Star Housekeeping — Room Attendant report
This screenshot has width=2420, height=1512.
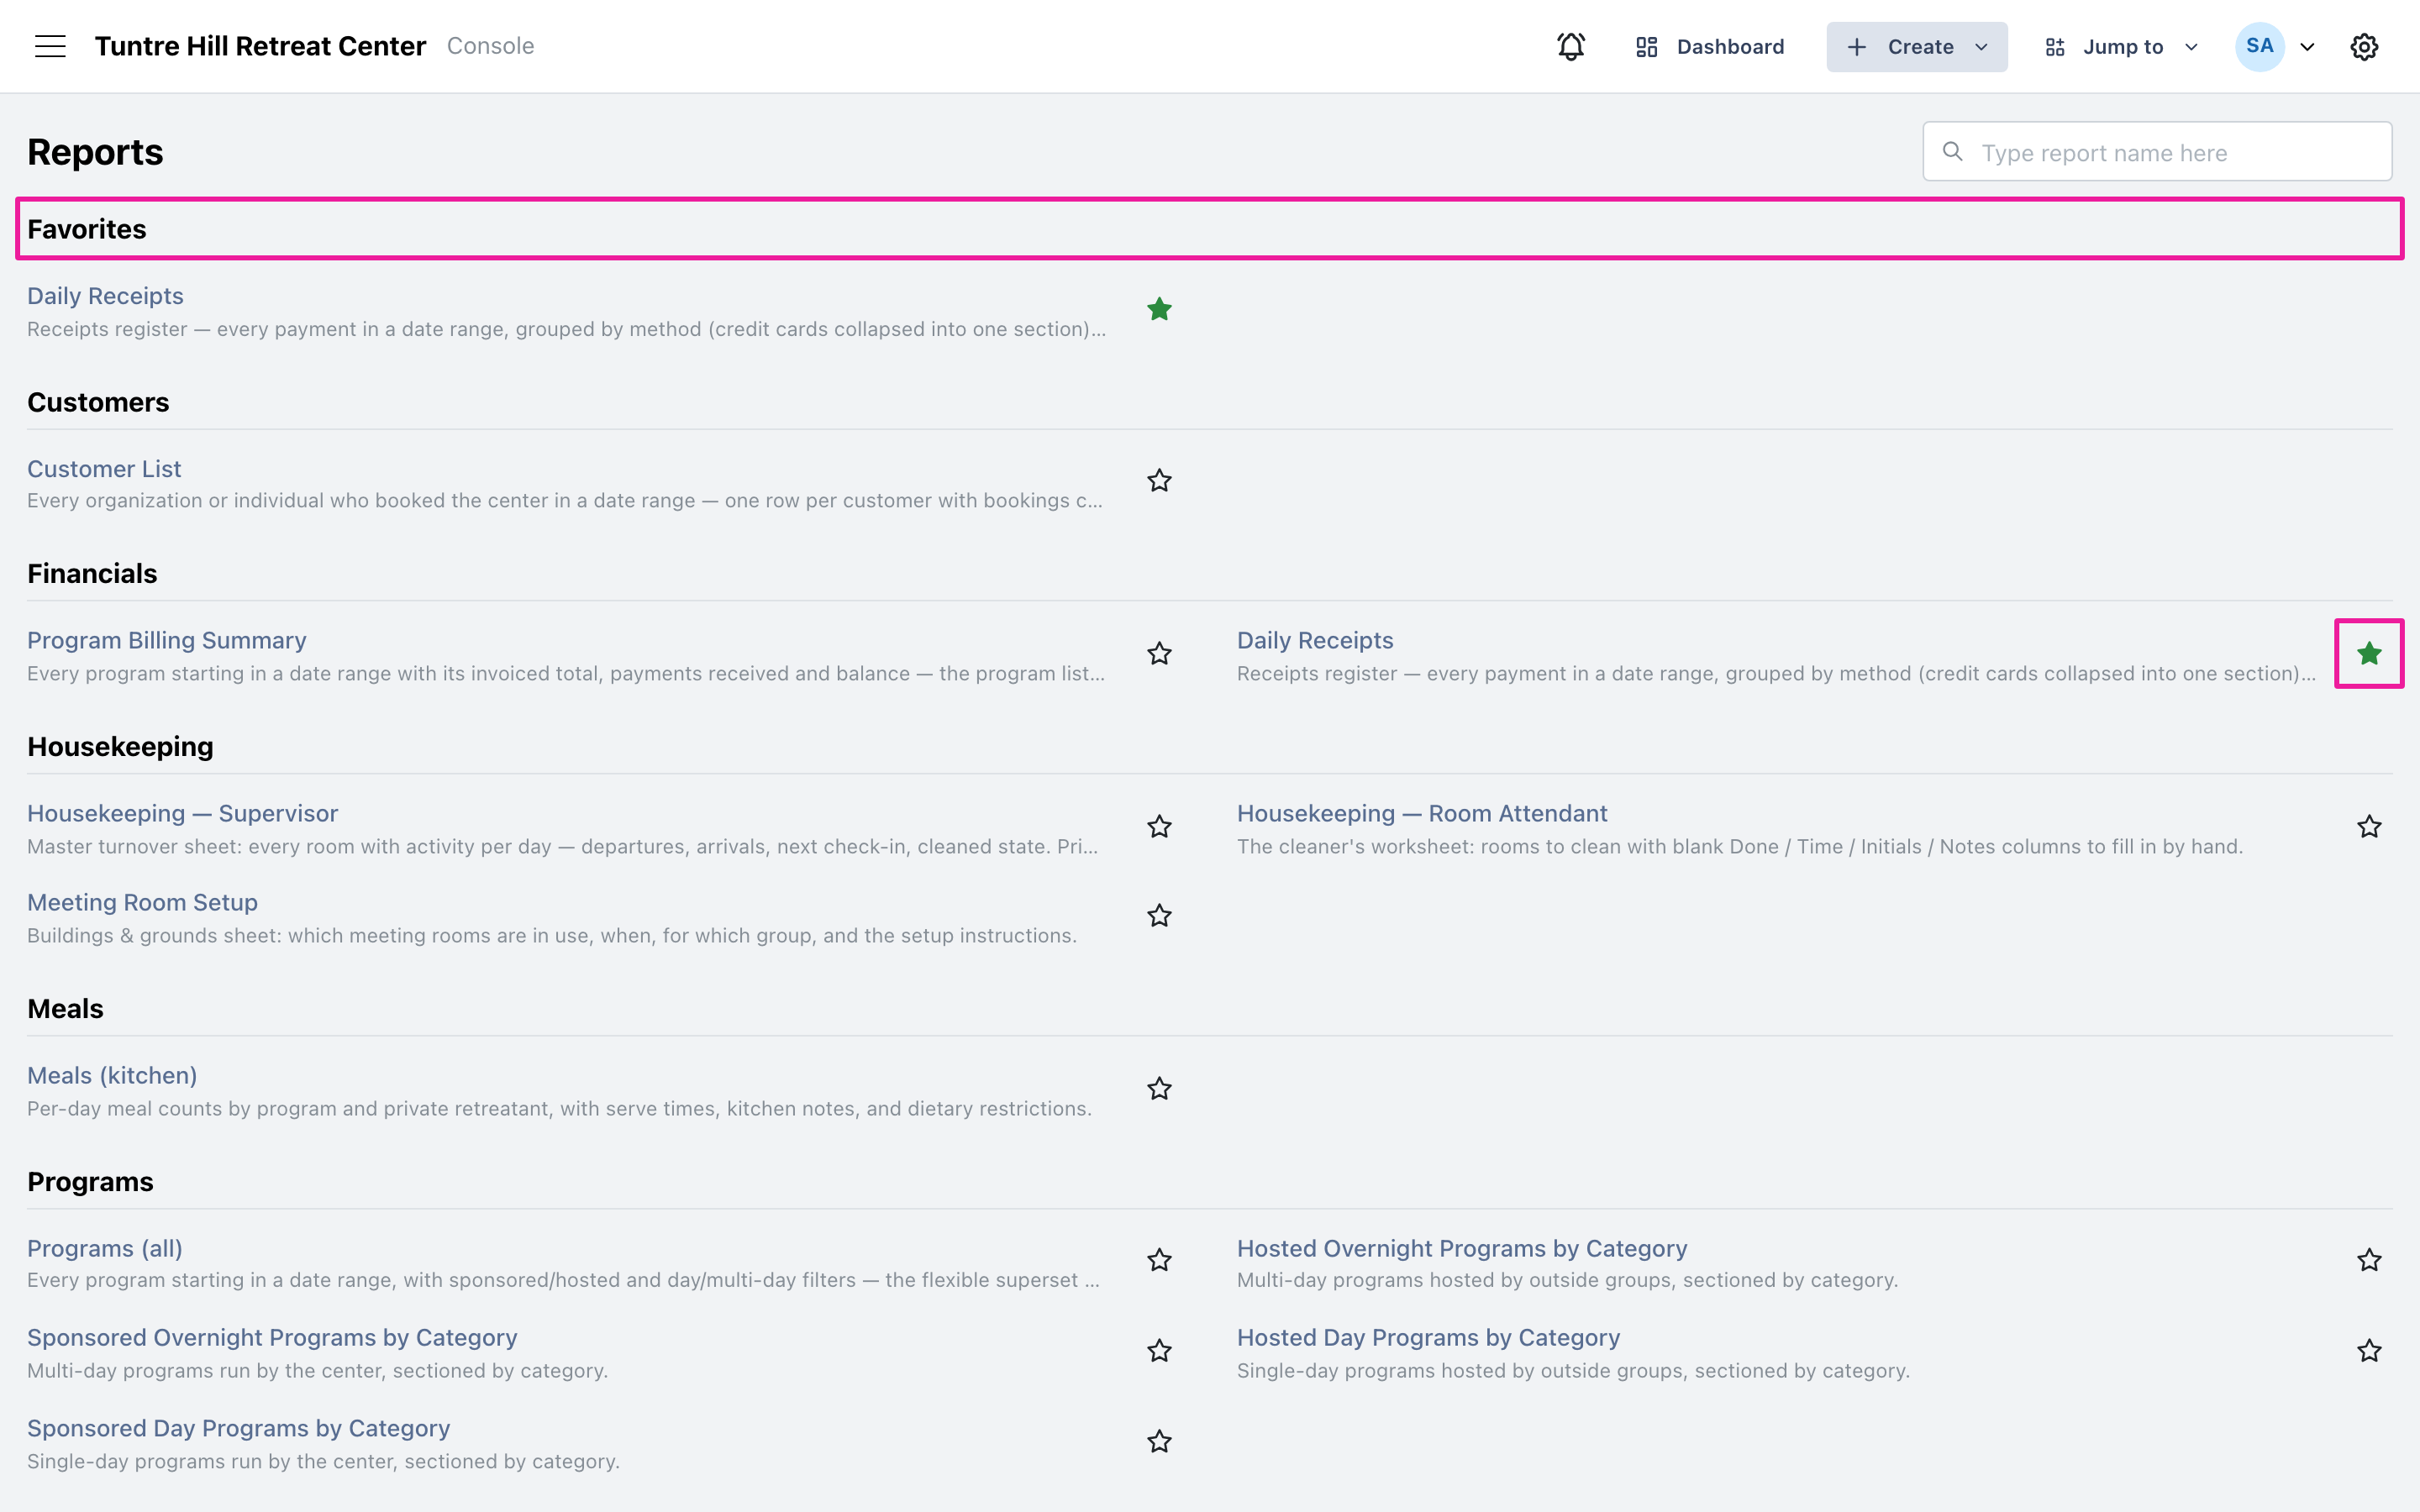[x=2369, y=827]
